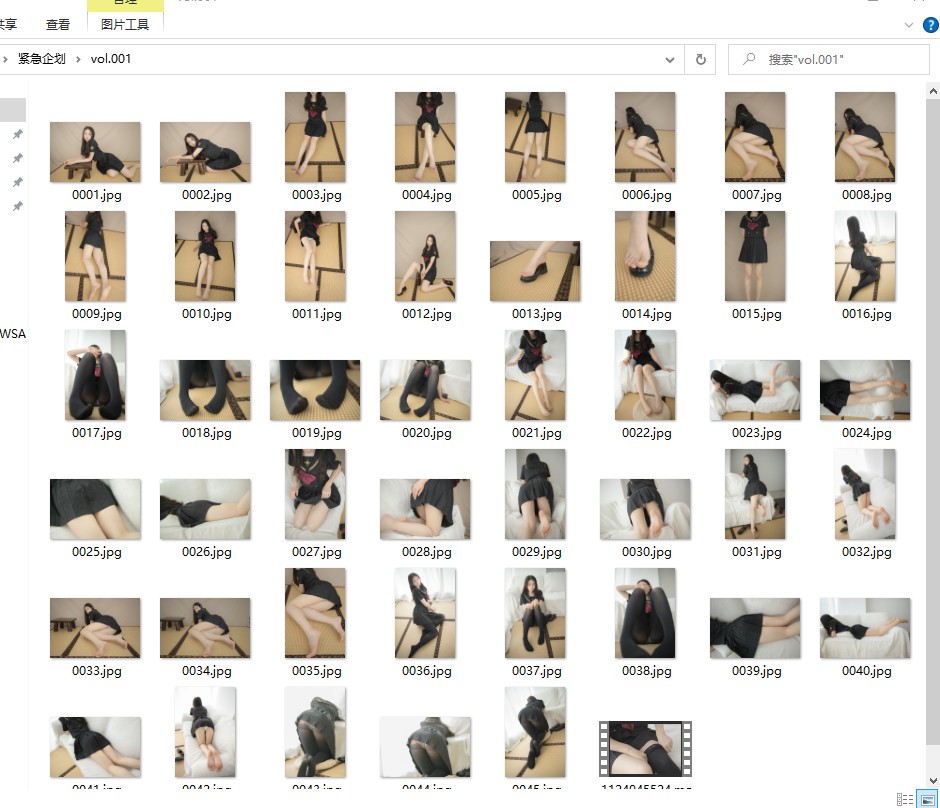The height and width of the screenshot is (808, 940).
Task: Click the file name 0032.jpg
Action: tap(867, 551)
